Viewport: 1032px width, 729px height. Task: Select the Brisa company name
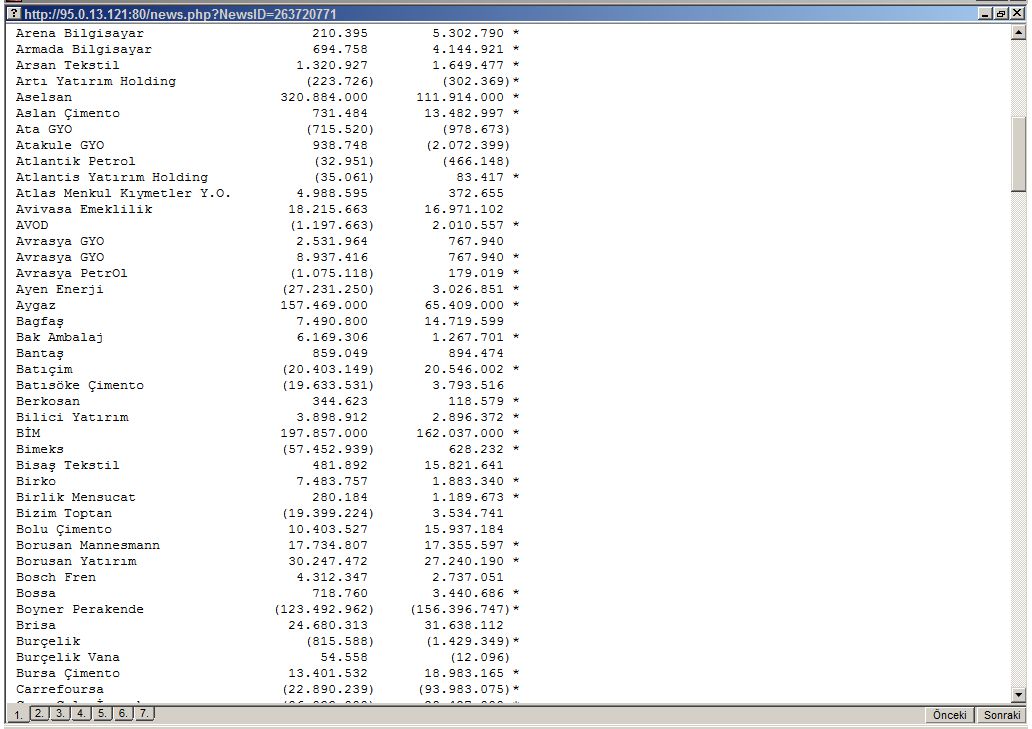point(36,626)
